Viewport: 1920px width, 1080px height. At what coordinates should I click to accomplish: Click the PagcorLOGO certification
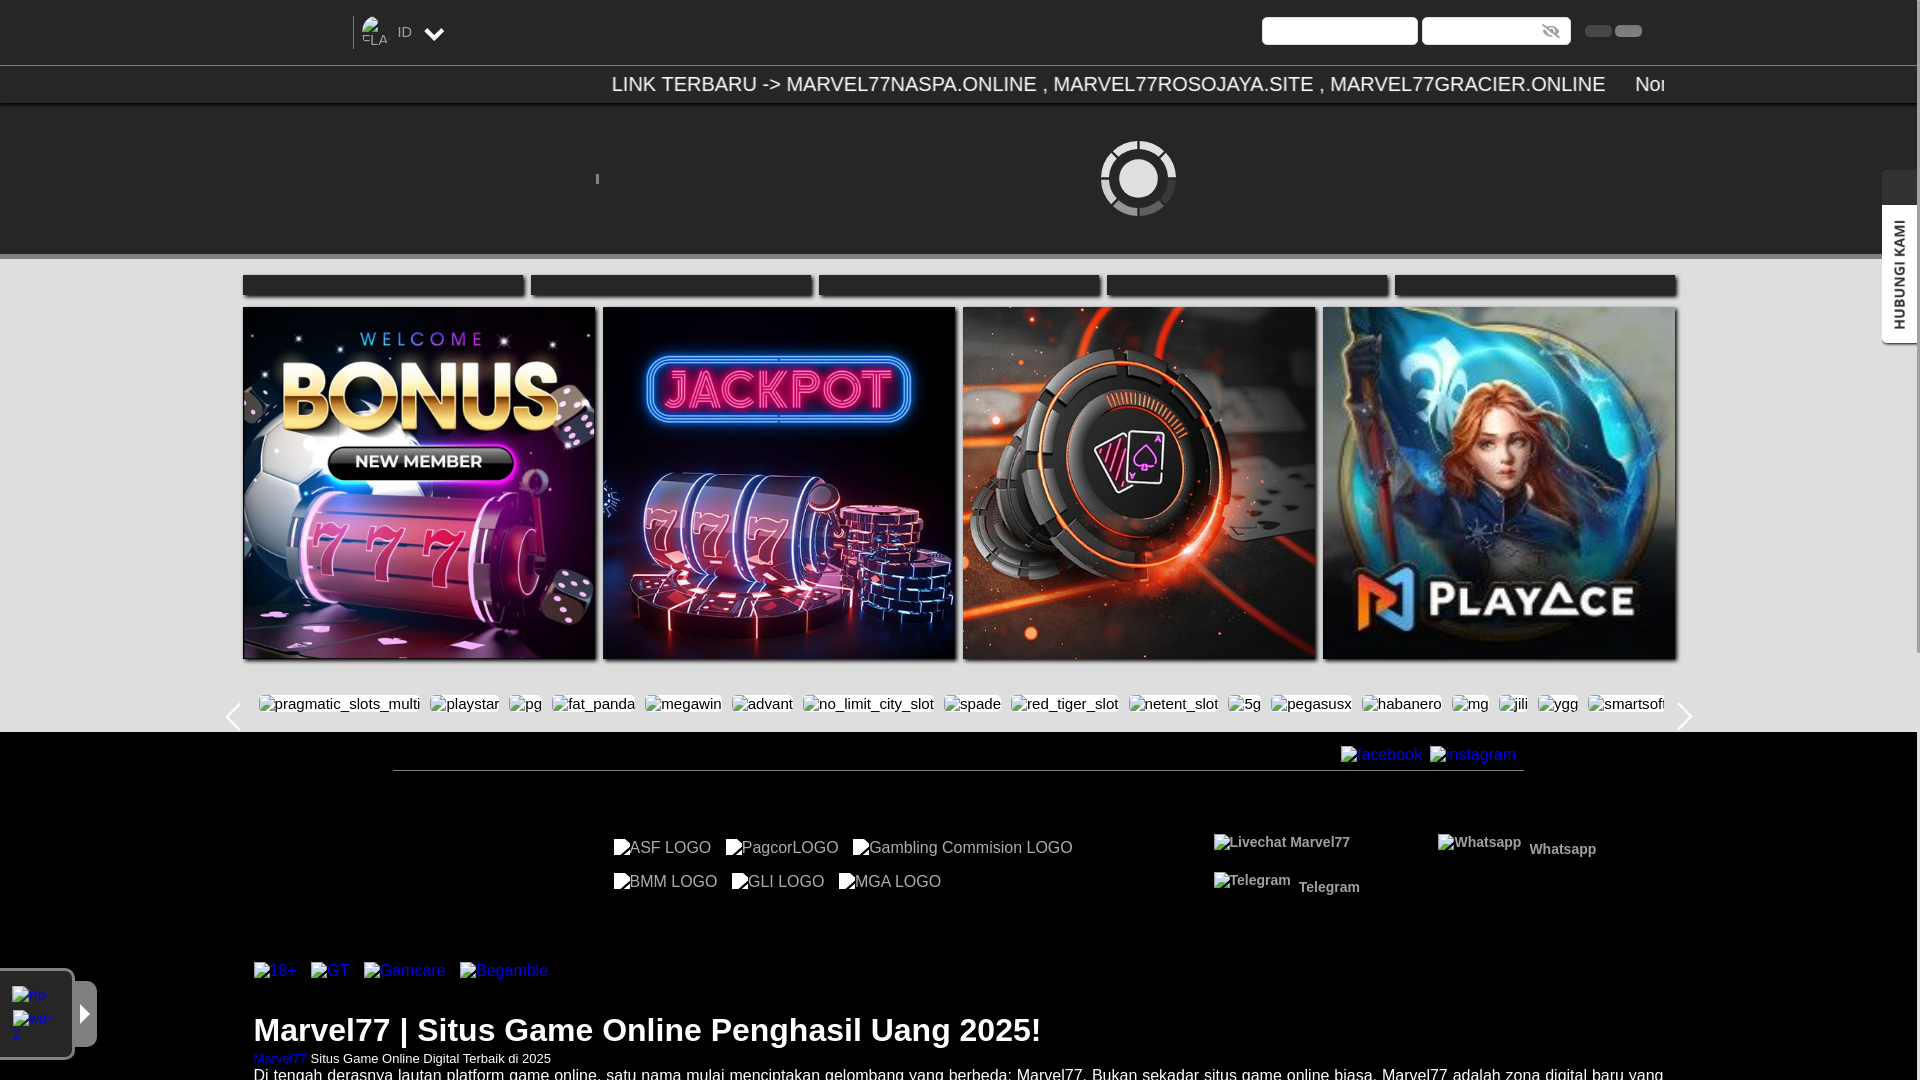(782, 848)
